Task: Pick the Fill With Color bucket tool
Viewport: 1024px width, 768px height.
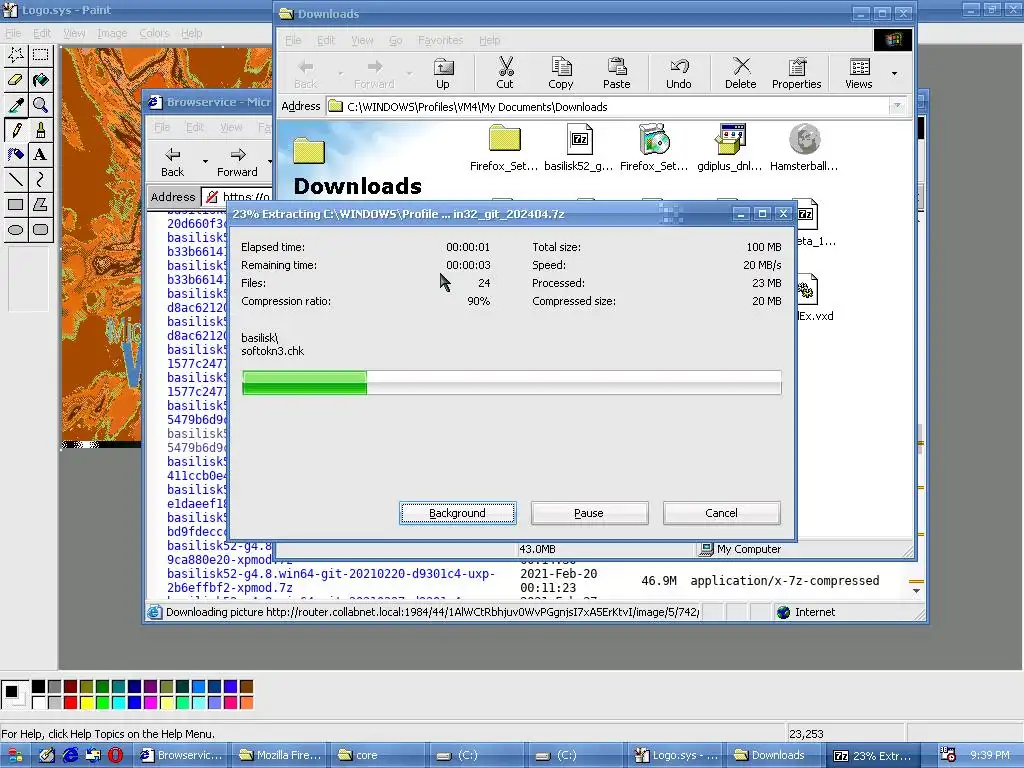Action: [40, 80]
